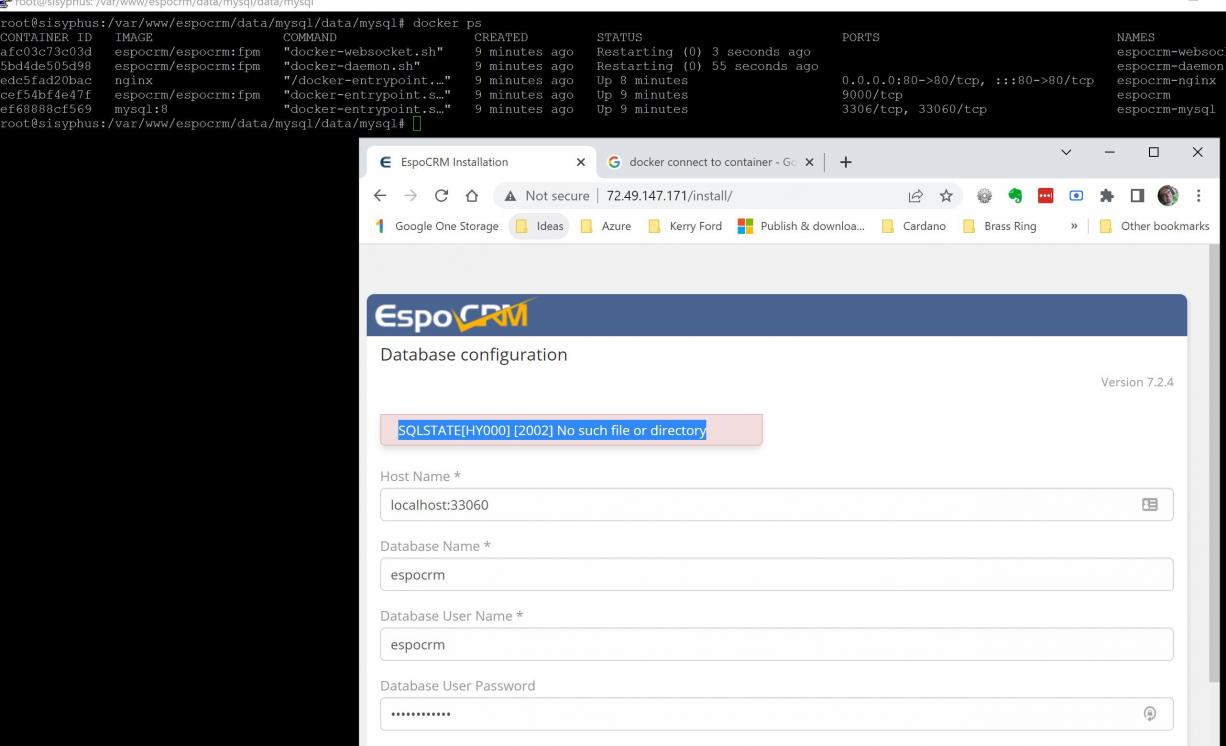The image size is (1226, 746).
Task: Expand hidden bookmarks chevron
Action: coord(1074,226)
